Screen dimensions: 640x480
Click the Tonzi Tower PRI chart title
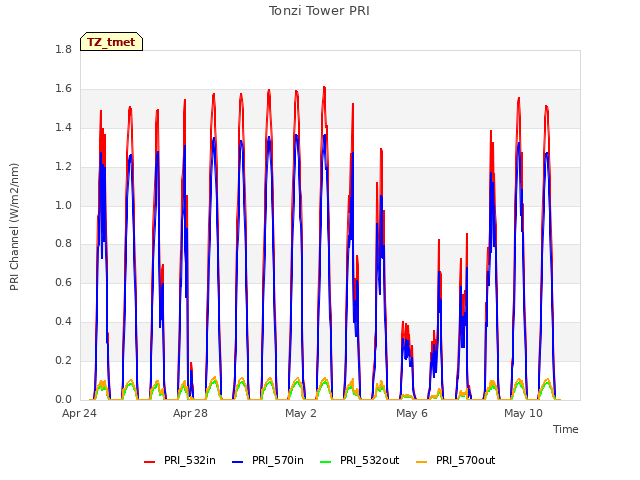coord(319,11)
